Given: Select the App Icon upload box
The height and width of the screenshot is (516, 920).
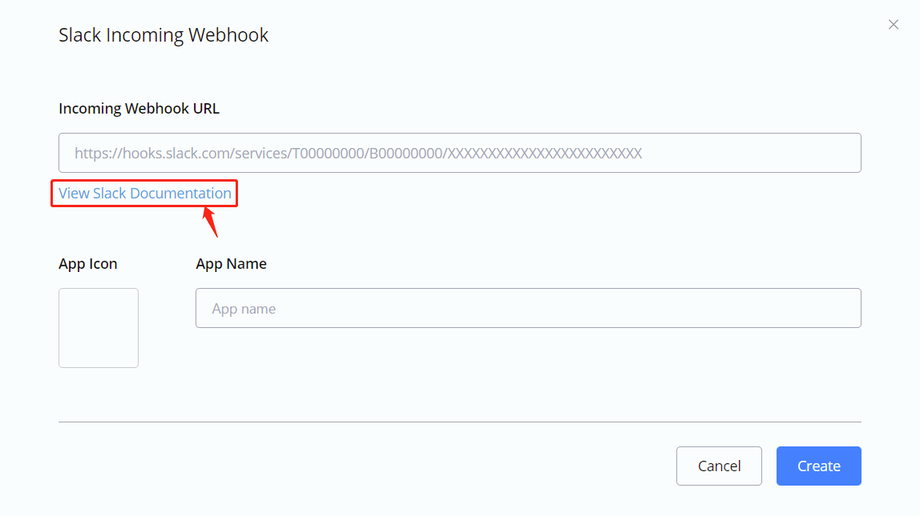Looking at the screenshot, I should coord(99,328).
